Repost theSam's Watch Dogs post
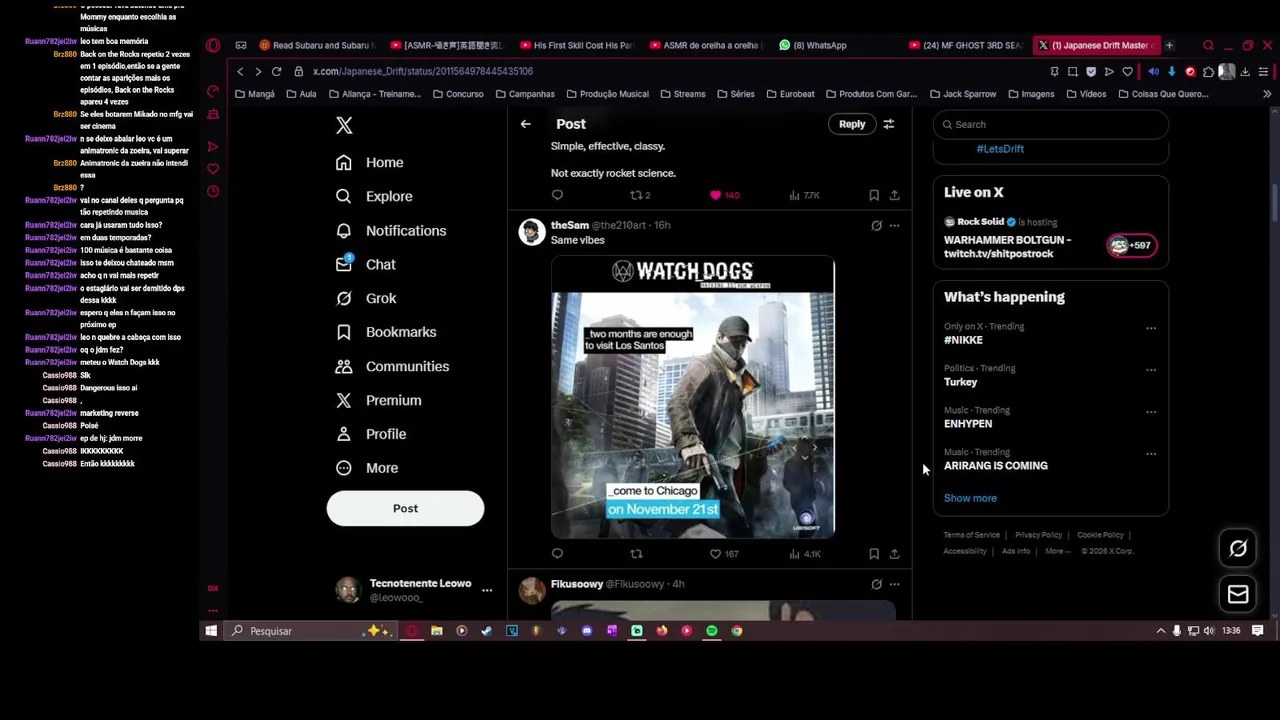 point(636,554)
